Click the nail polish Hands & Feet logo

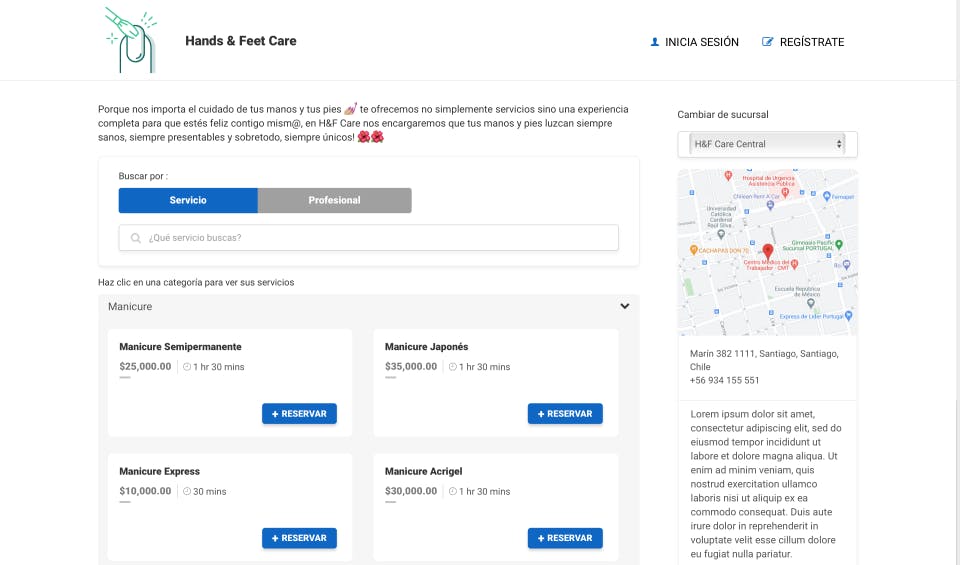(x=131, y=40)
